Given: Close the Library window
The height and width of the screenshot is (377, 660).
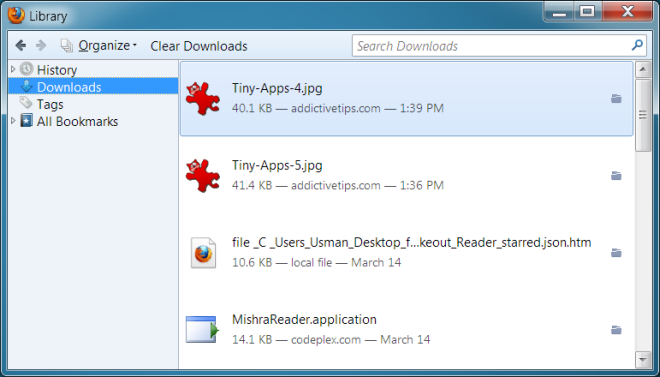Looking at the screenshot, I should [627, 11].
